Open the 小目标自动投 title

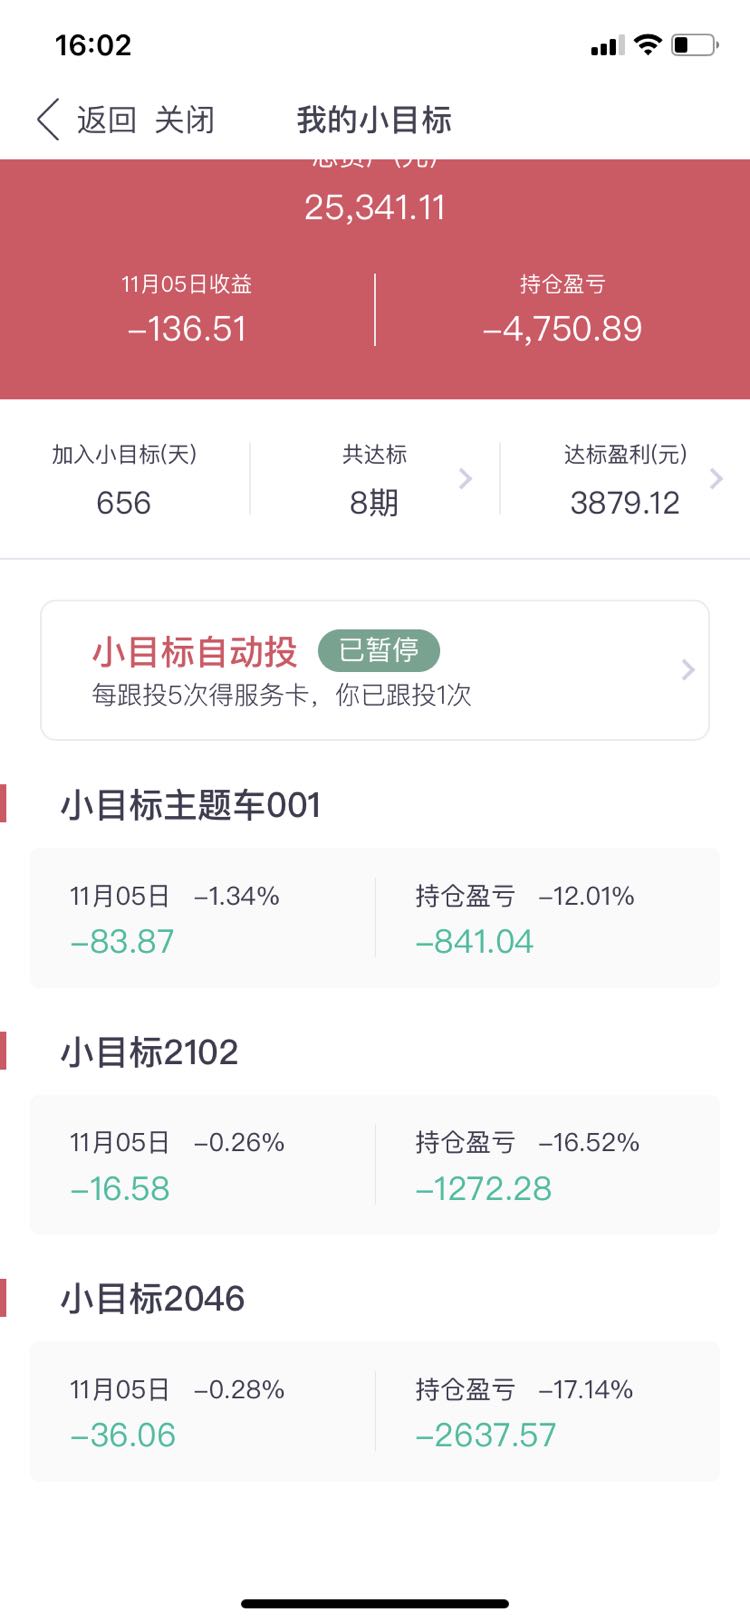tap(194, 652)
